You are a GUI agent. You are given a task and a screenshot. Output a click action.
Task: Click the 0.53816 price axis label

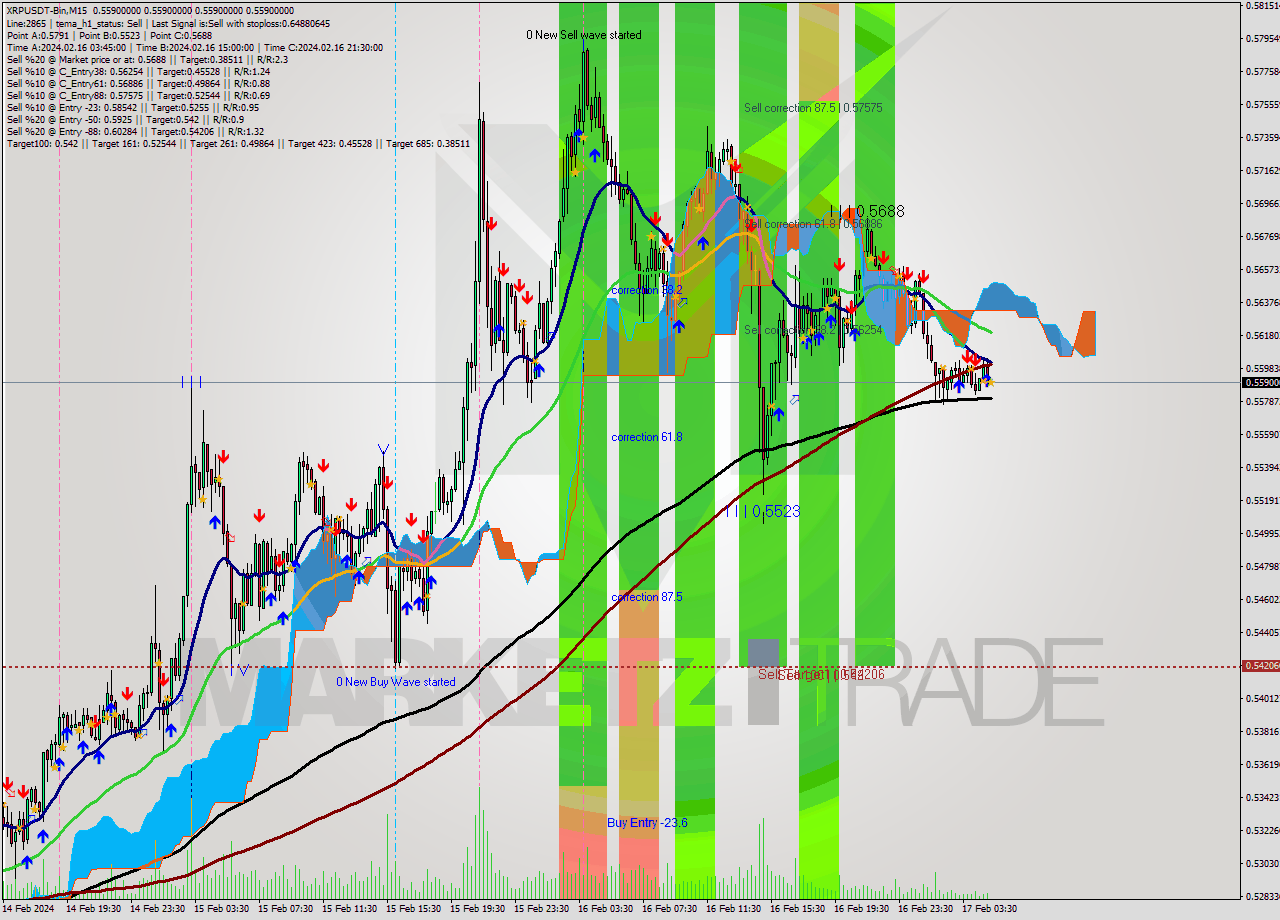pyautogui.click(x=1263, y=731)
